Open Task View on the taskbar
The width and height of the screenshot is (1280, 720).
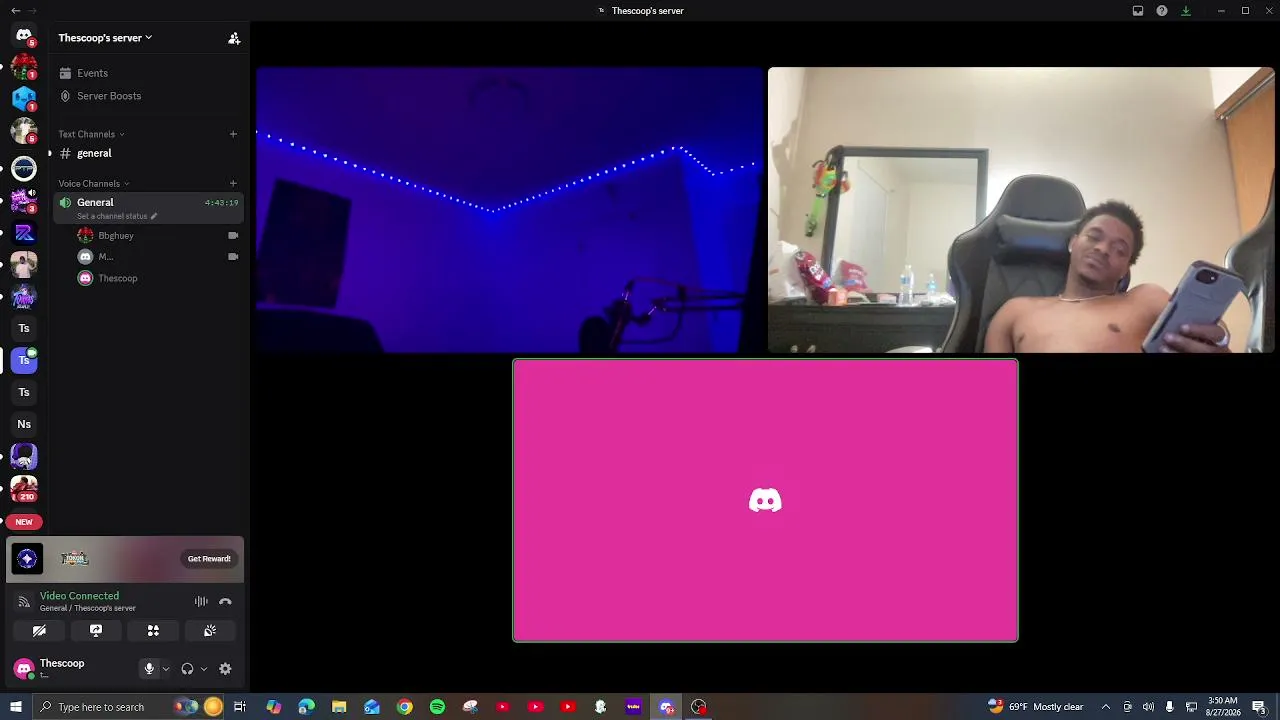click(x=240, y=707)
